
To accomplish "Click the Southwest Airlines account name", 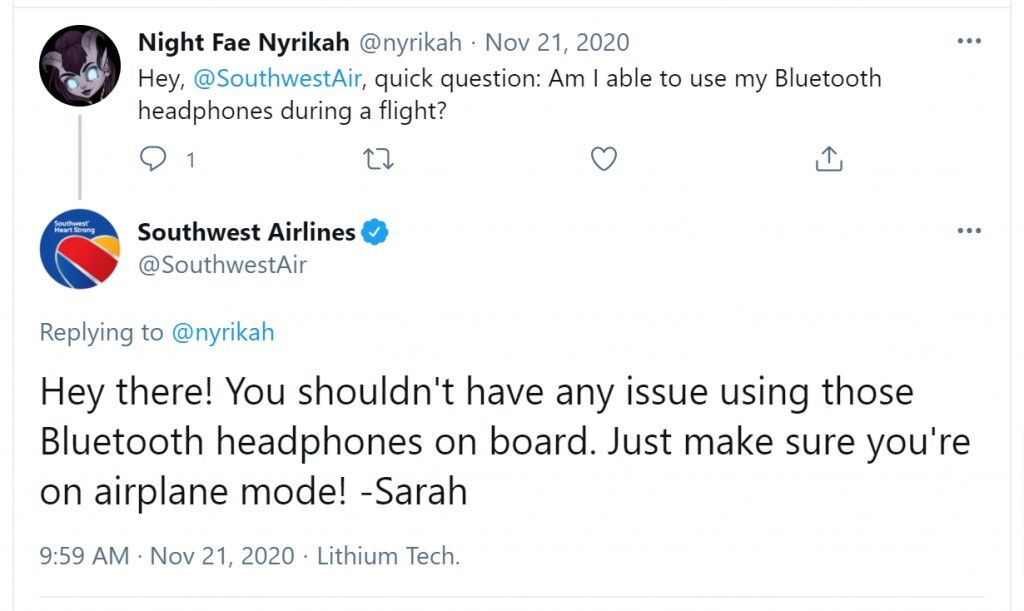I will click(x=246, y=232).
